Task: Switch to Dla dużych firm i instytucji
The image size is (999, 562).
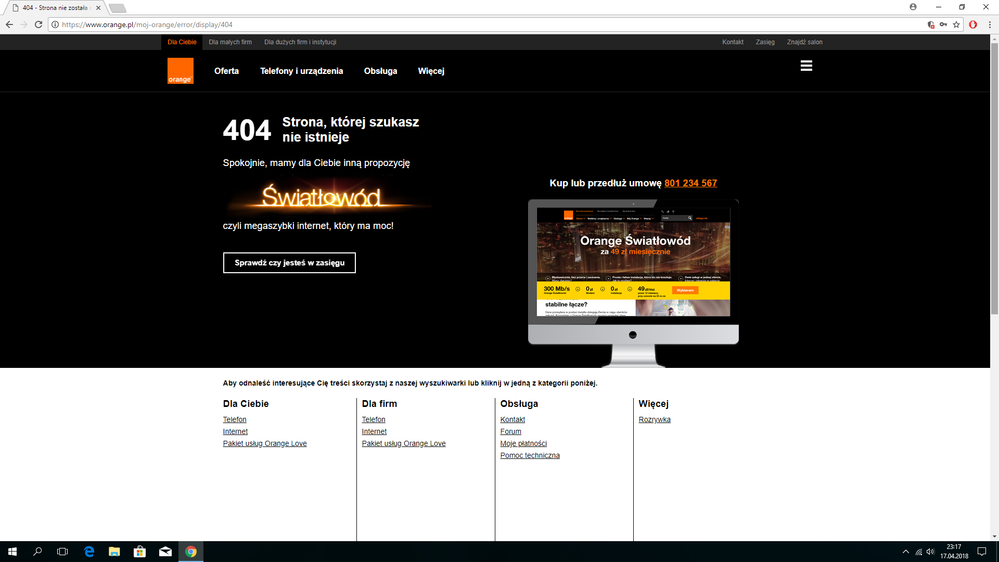Action: 300,42
